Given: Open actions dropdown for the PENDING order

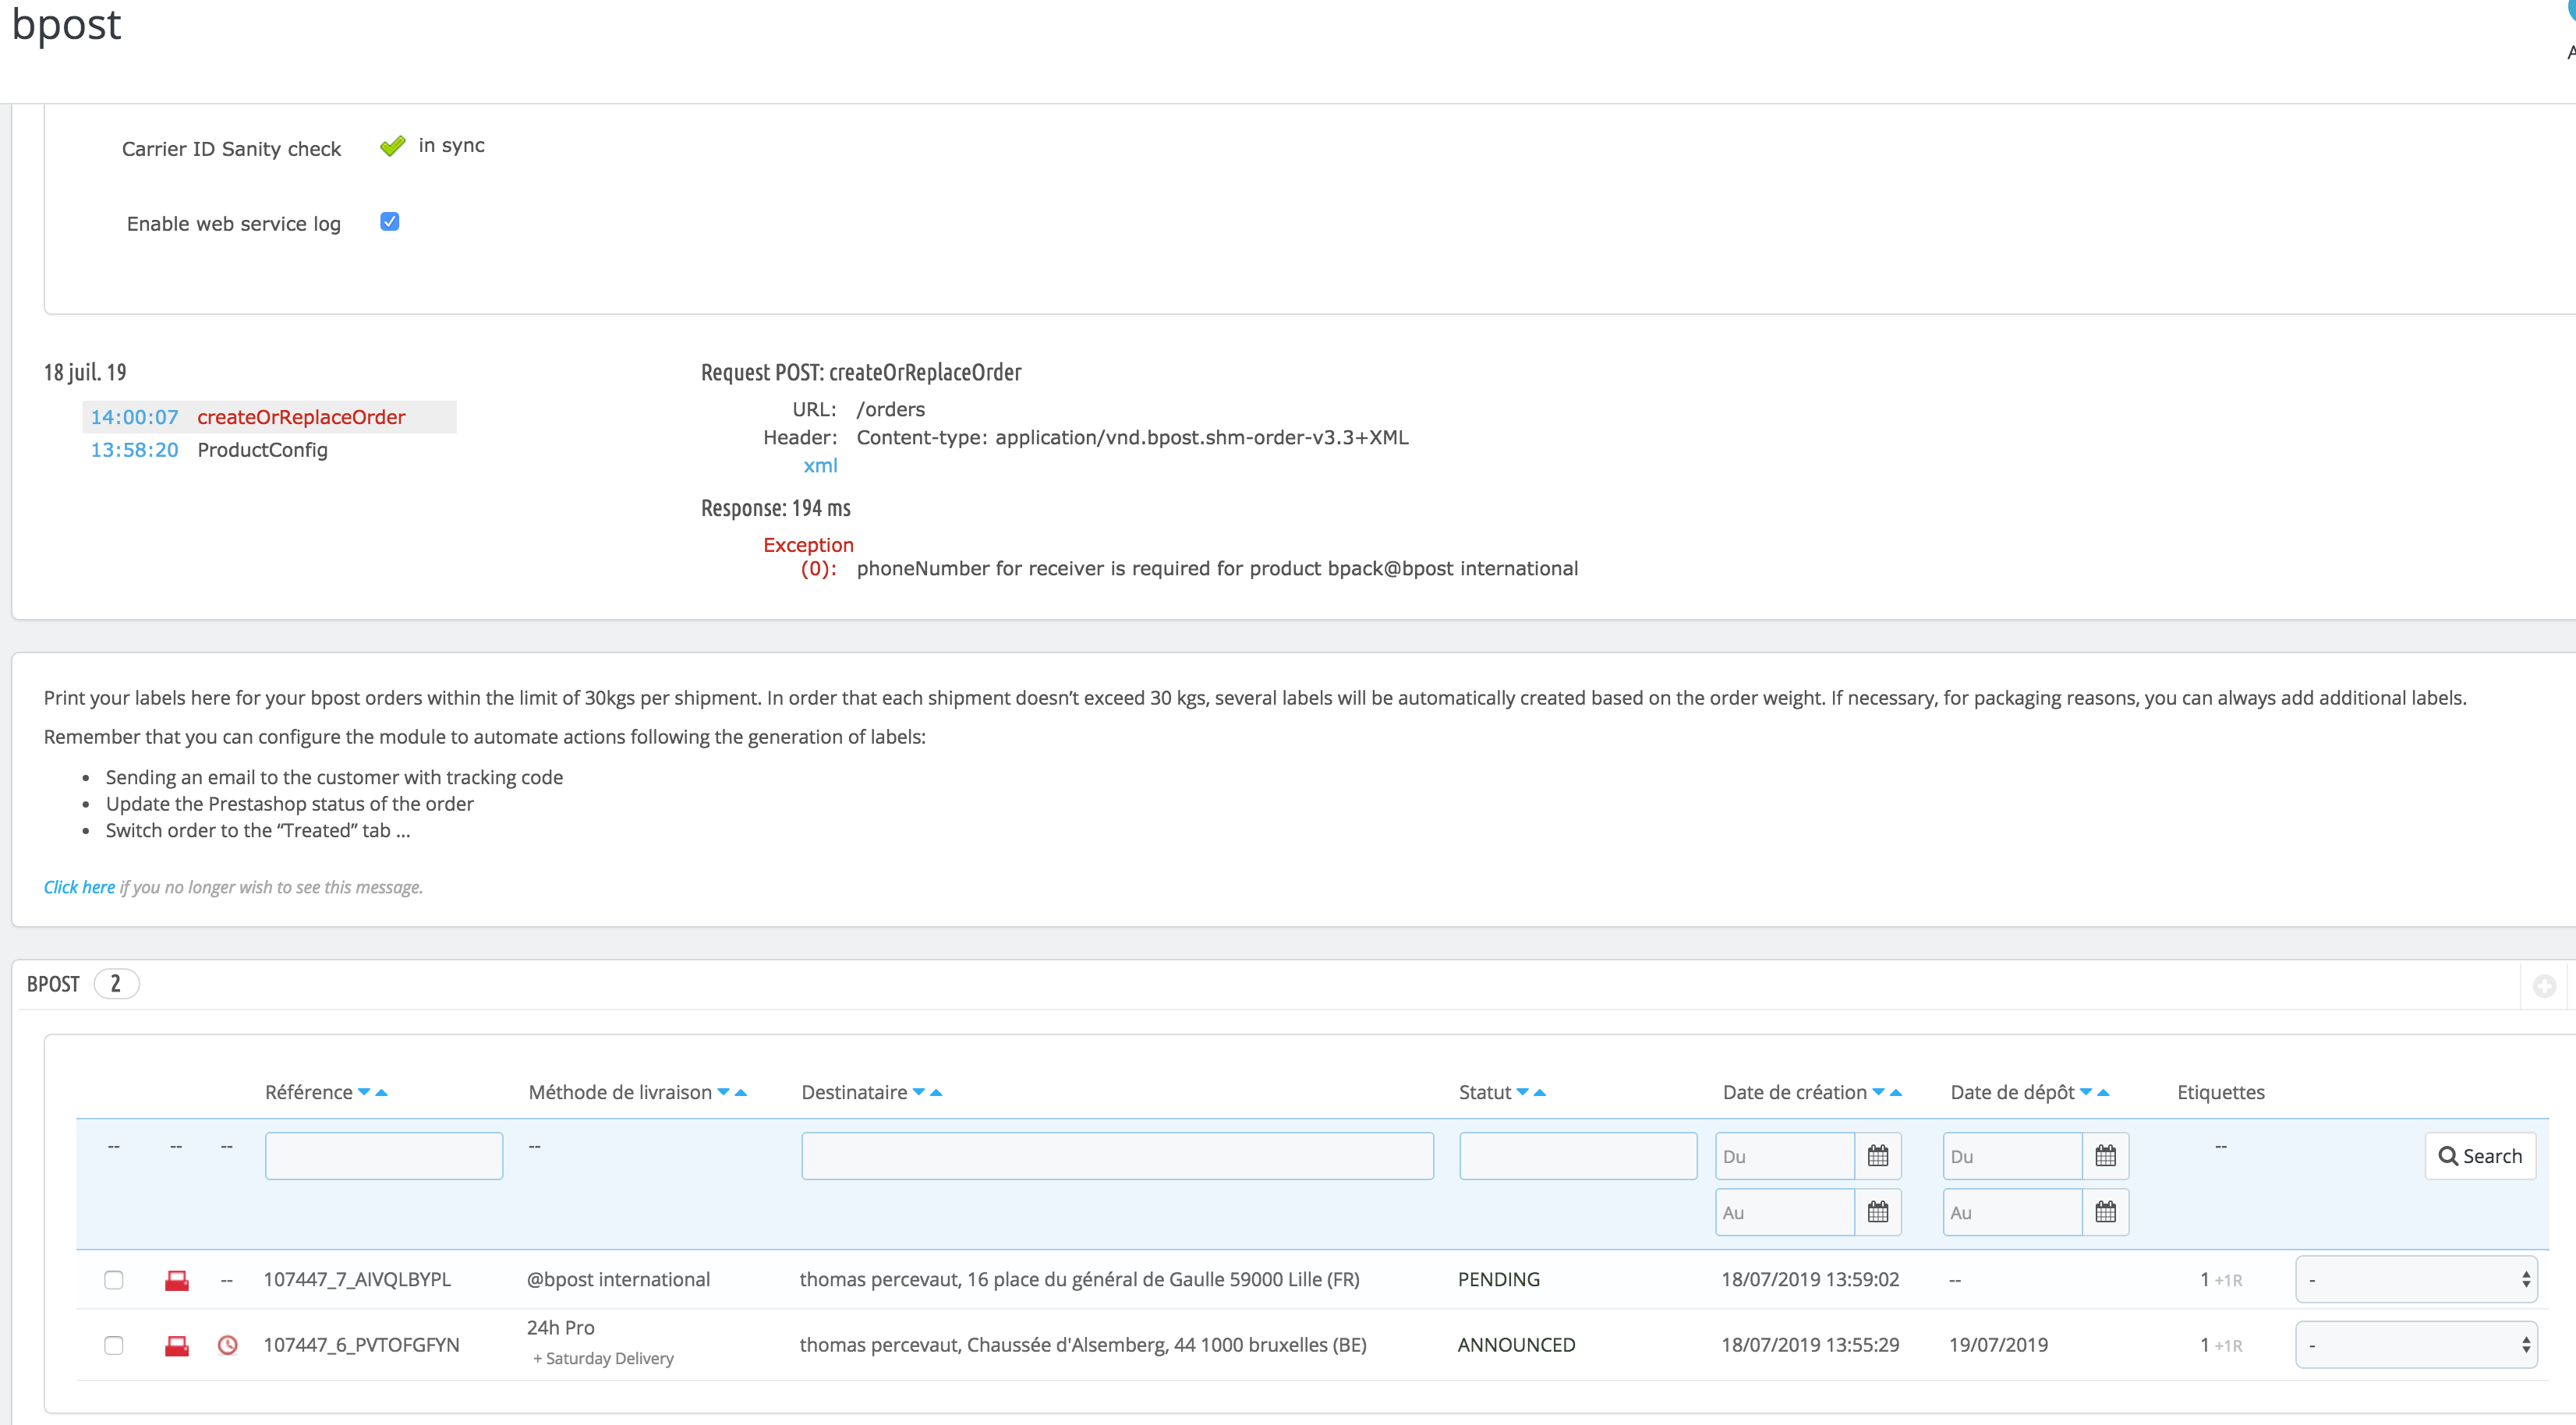Looking at the screenshot, I should tap(2416, 1280).
